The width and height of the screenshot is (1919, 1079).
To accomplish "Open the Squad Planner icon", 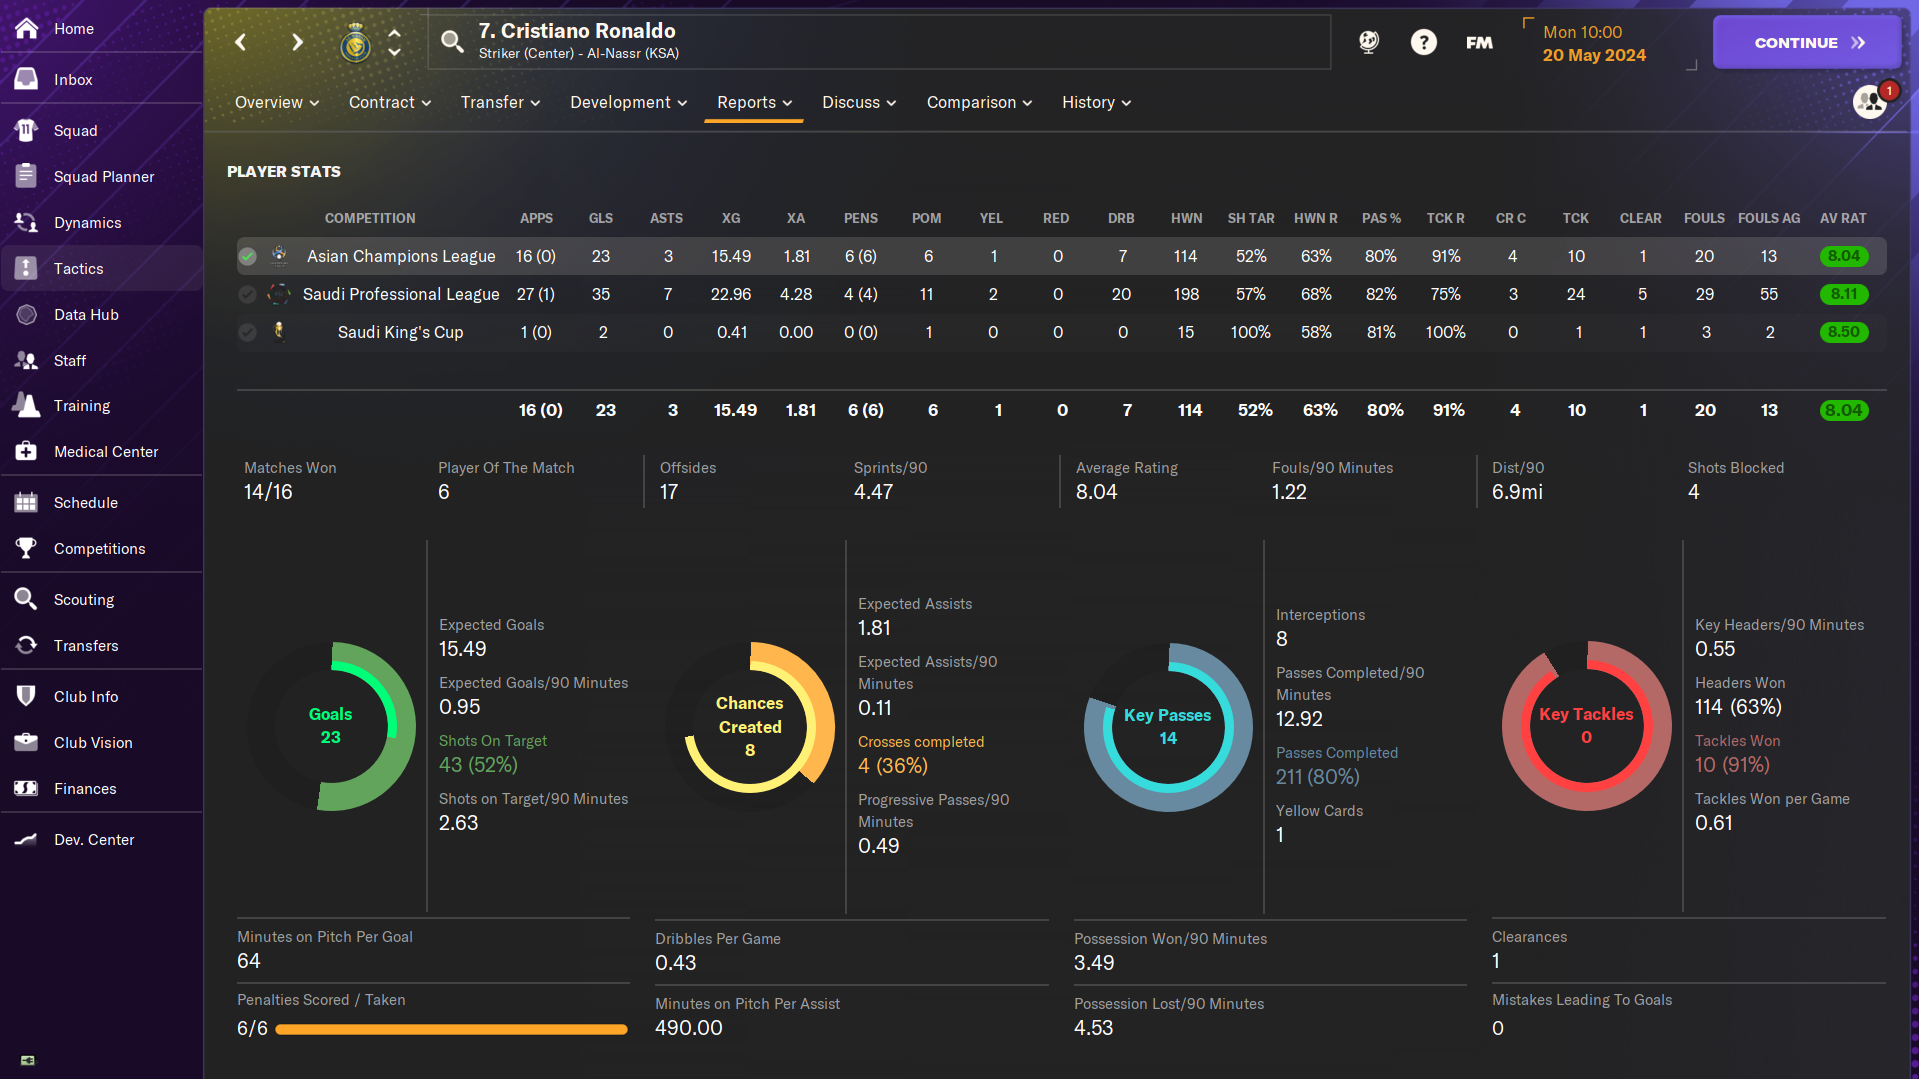I will [27, 176].
